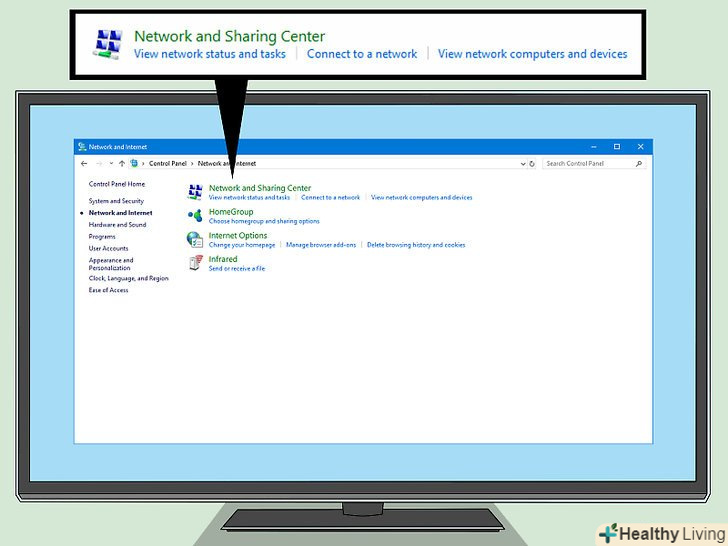The image size is (728, 546).
Task: Click Change your homepage
Action: (242, 245)
